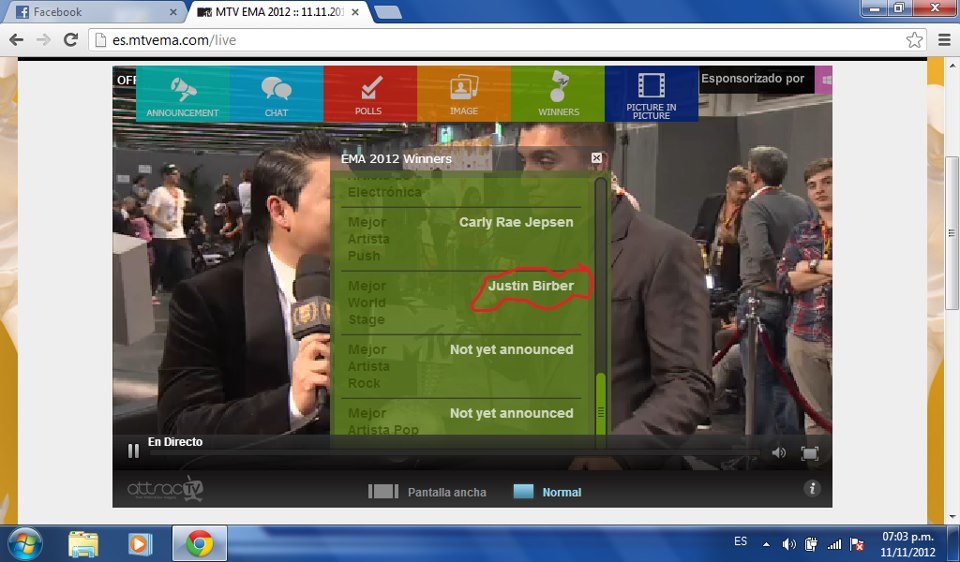Click the Mejor World Stage category

point(367,302)
